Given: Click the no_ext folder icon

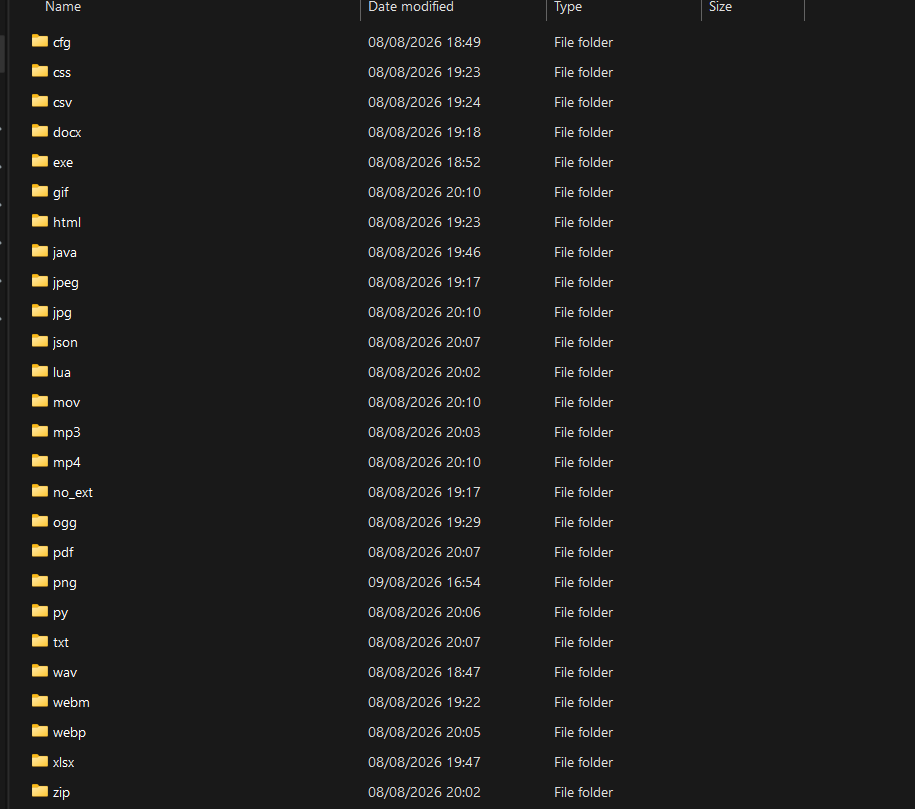Looking at the screenshot, I should [x=40, y=491].
